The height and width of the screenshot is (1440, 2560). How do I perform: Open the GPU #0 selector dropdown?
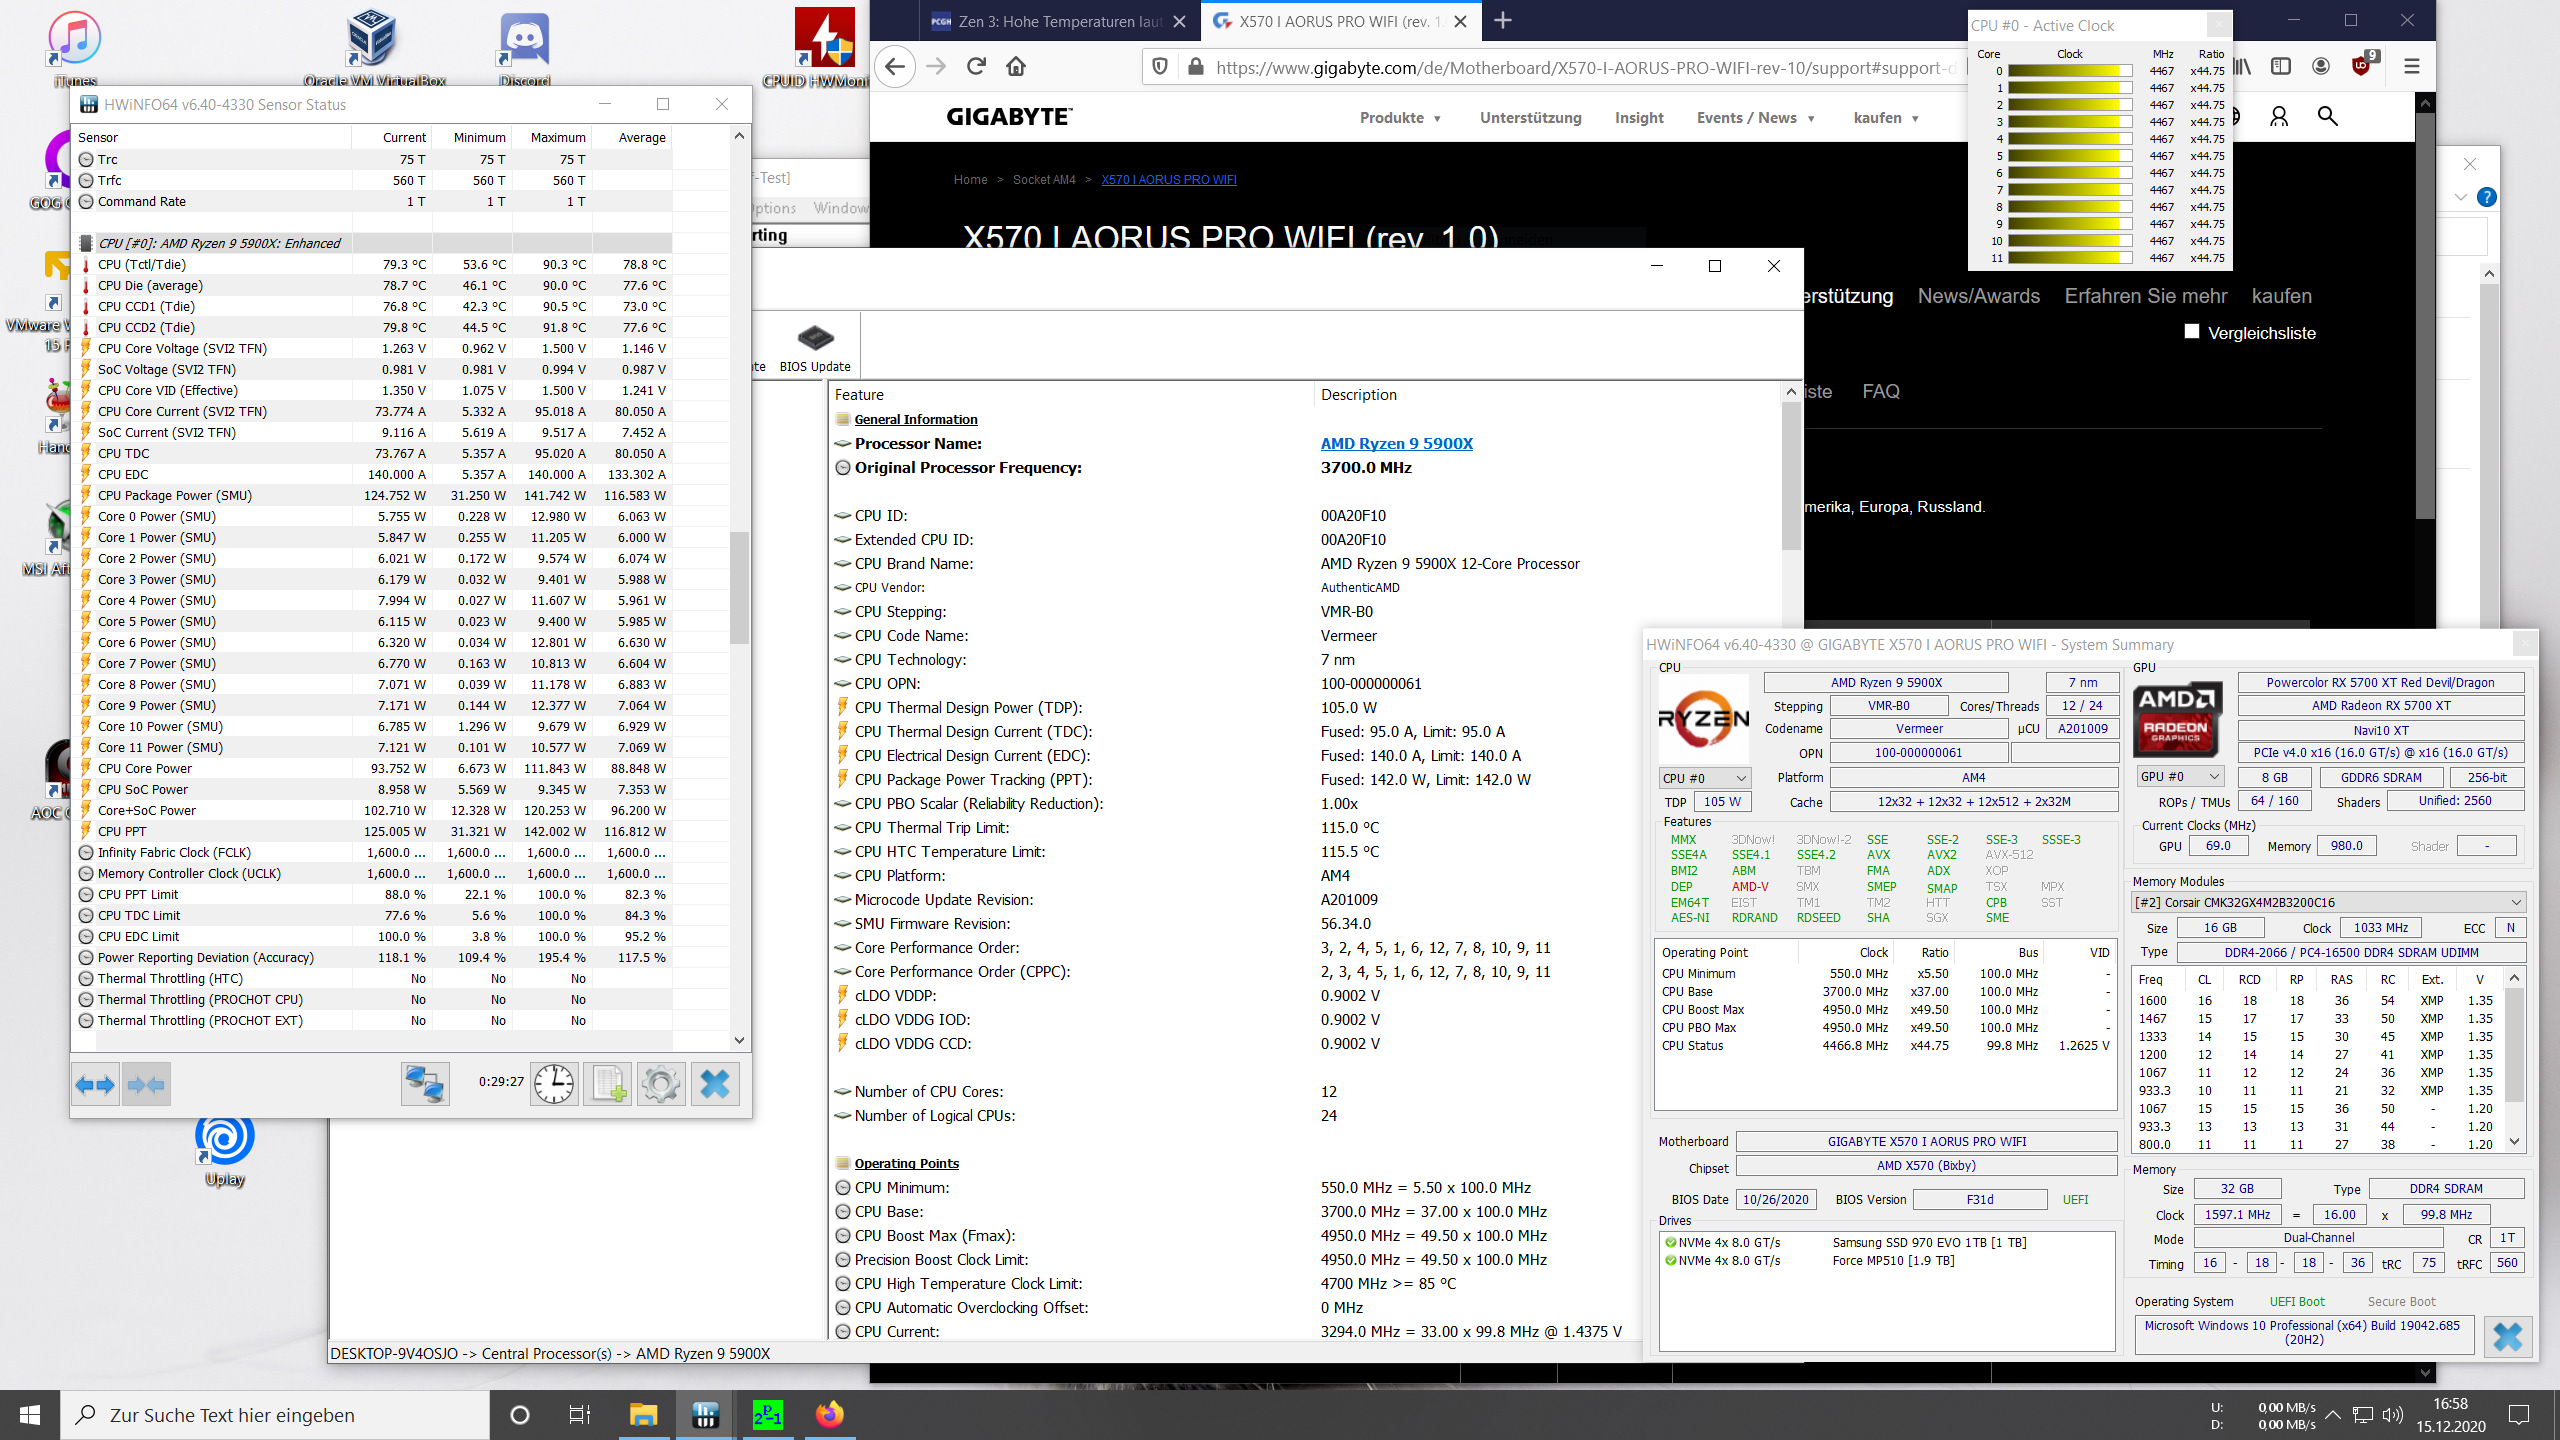[x=2180, y=777]
